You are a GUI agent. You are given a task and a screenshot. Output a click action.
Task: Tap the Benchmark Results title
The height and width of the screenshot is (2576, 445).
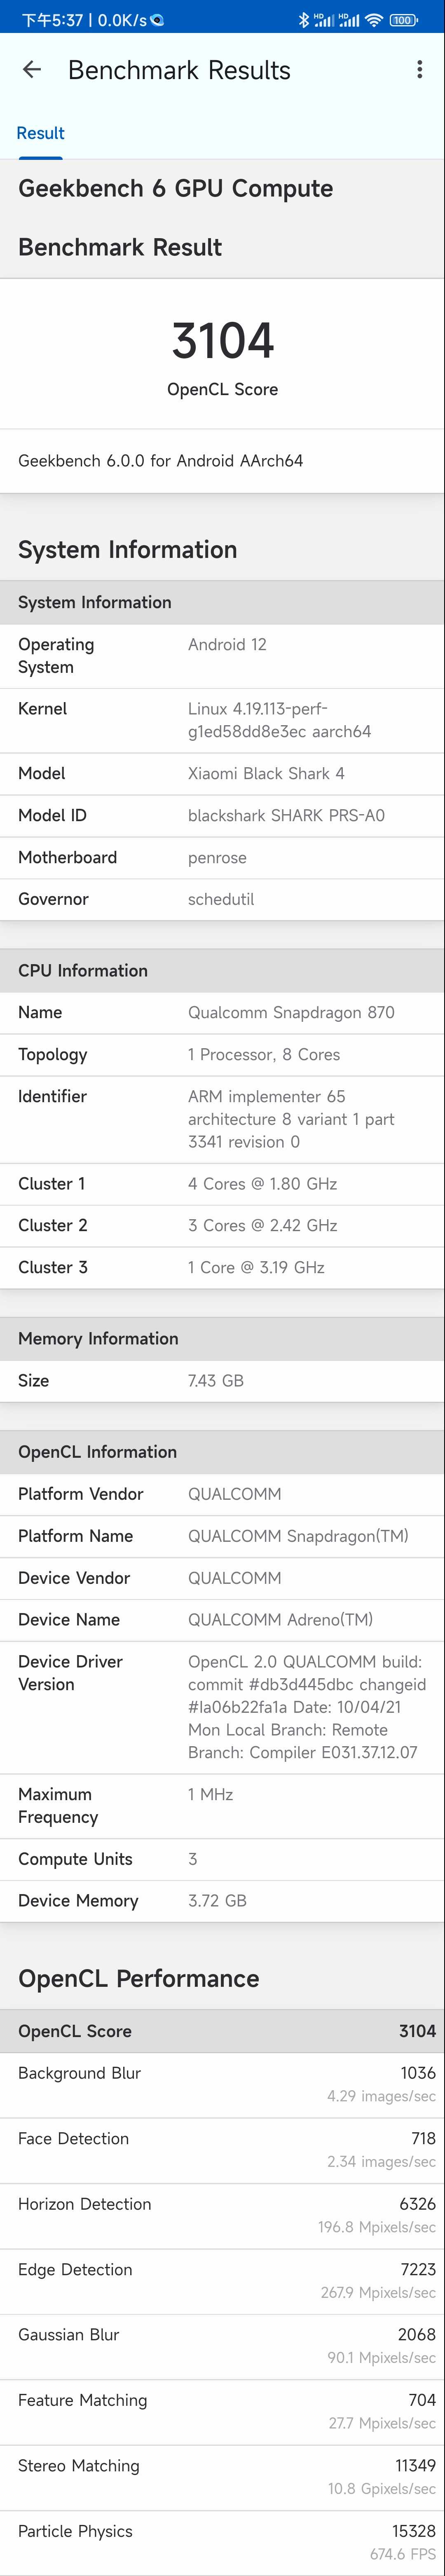[179, 70]
